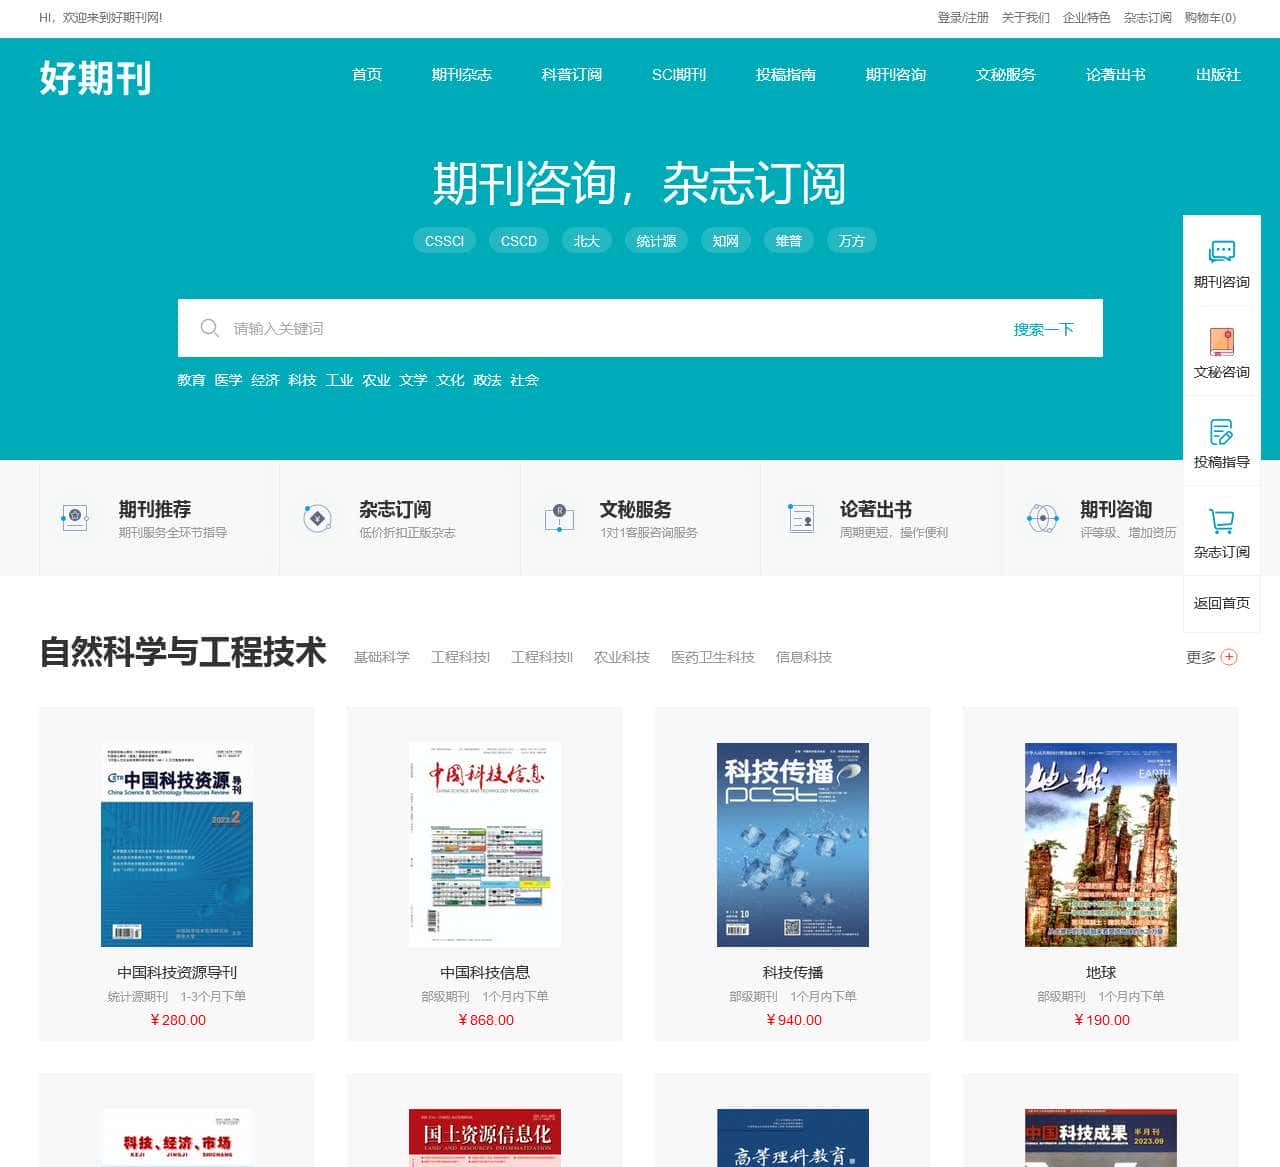This screenshot has height=1167, width=1280.
Task: Click the magnifier icon in the search bar
Action: pos(210,328)
